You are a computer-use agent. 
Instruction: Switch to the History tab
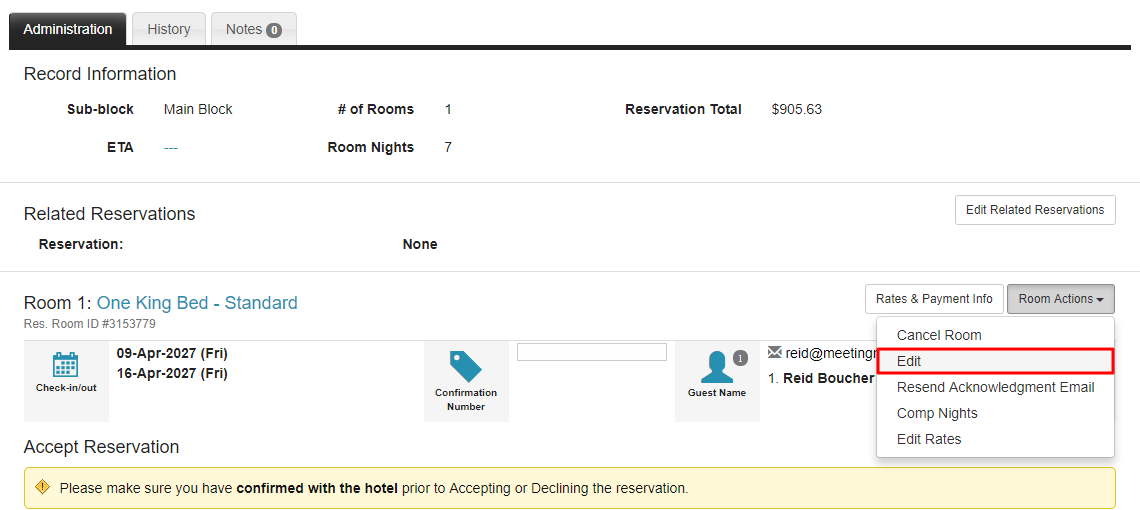(168, 29)
